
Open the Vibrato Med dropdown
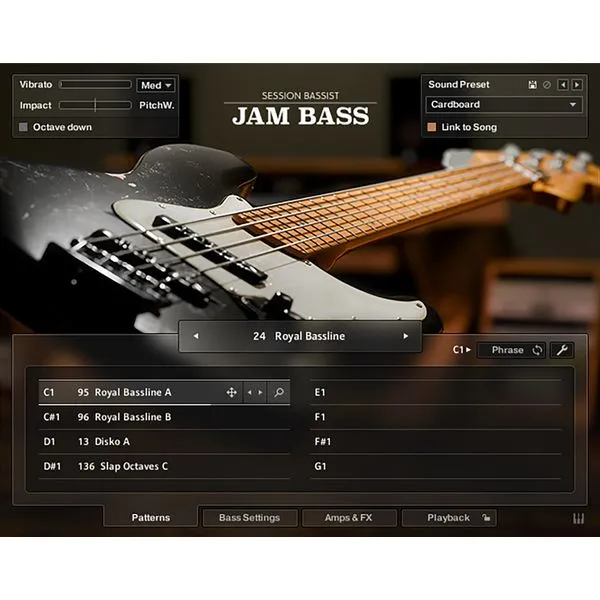(x=156, y=85)
